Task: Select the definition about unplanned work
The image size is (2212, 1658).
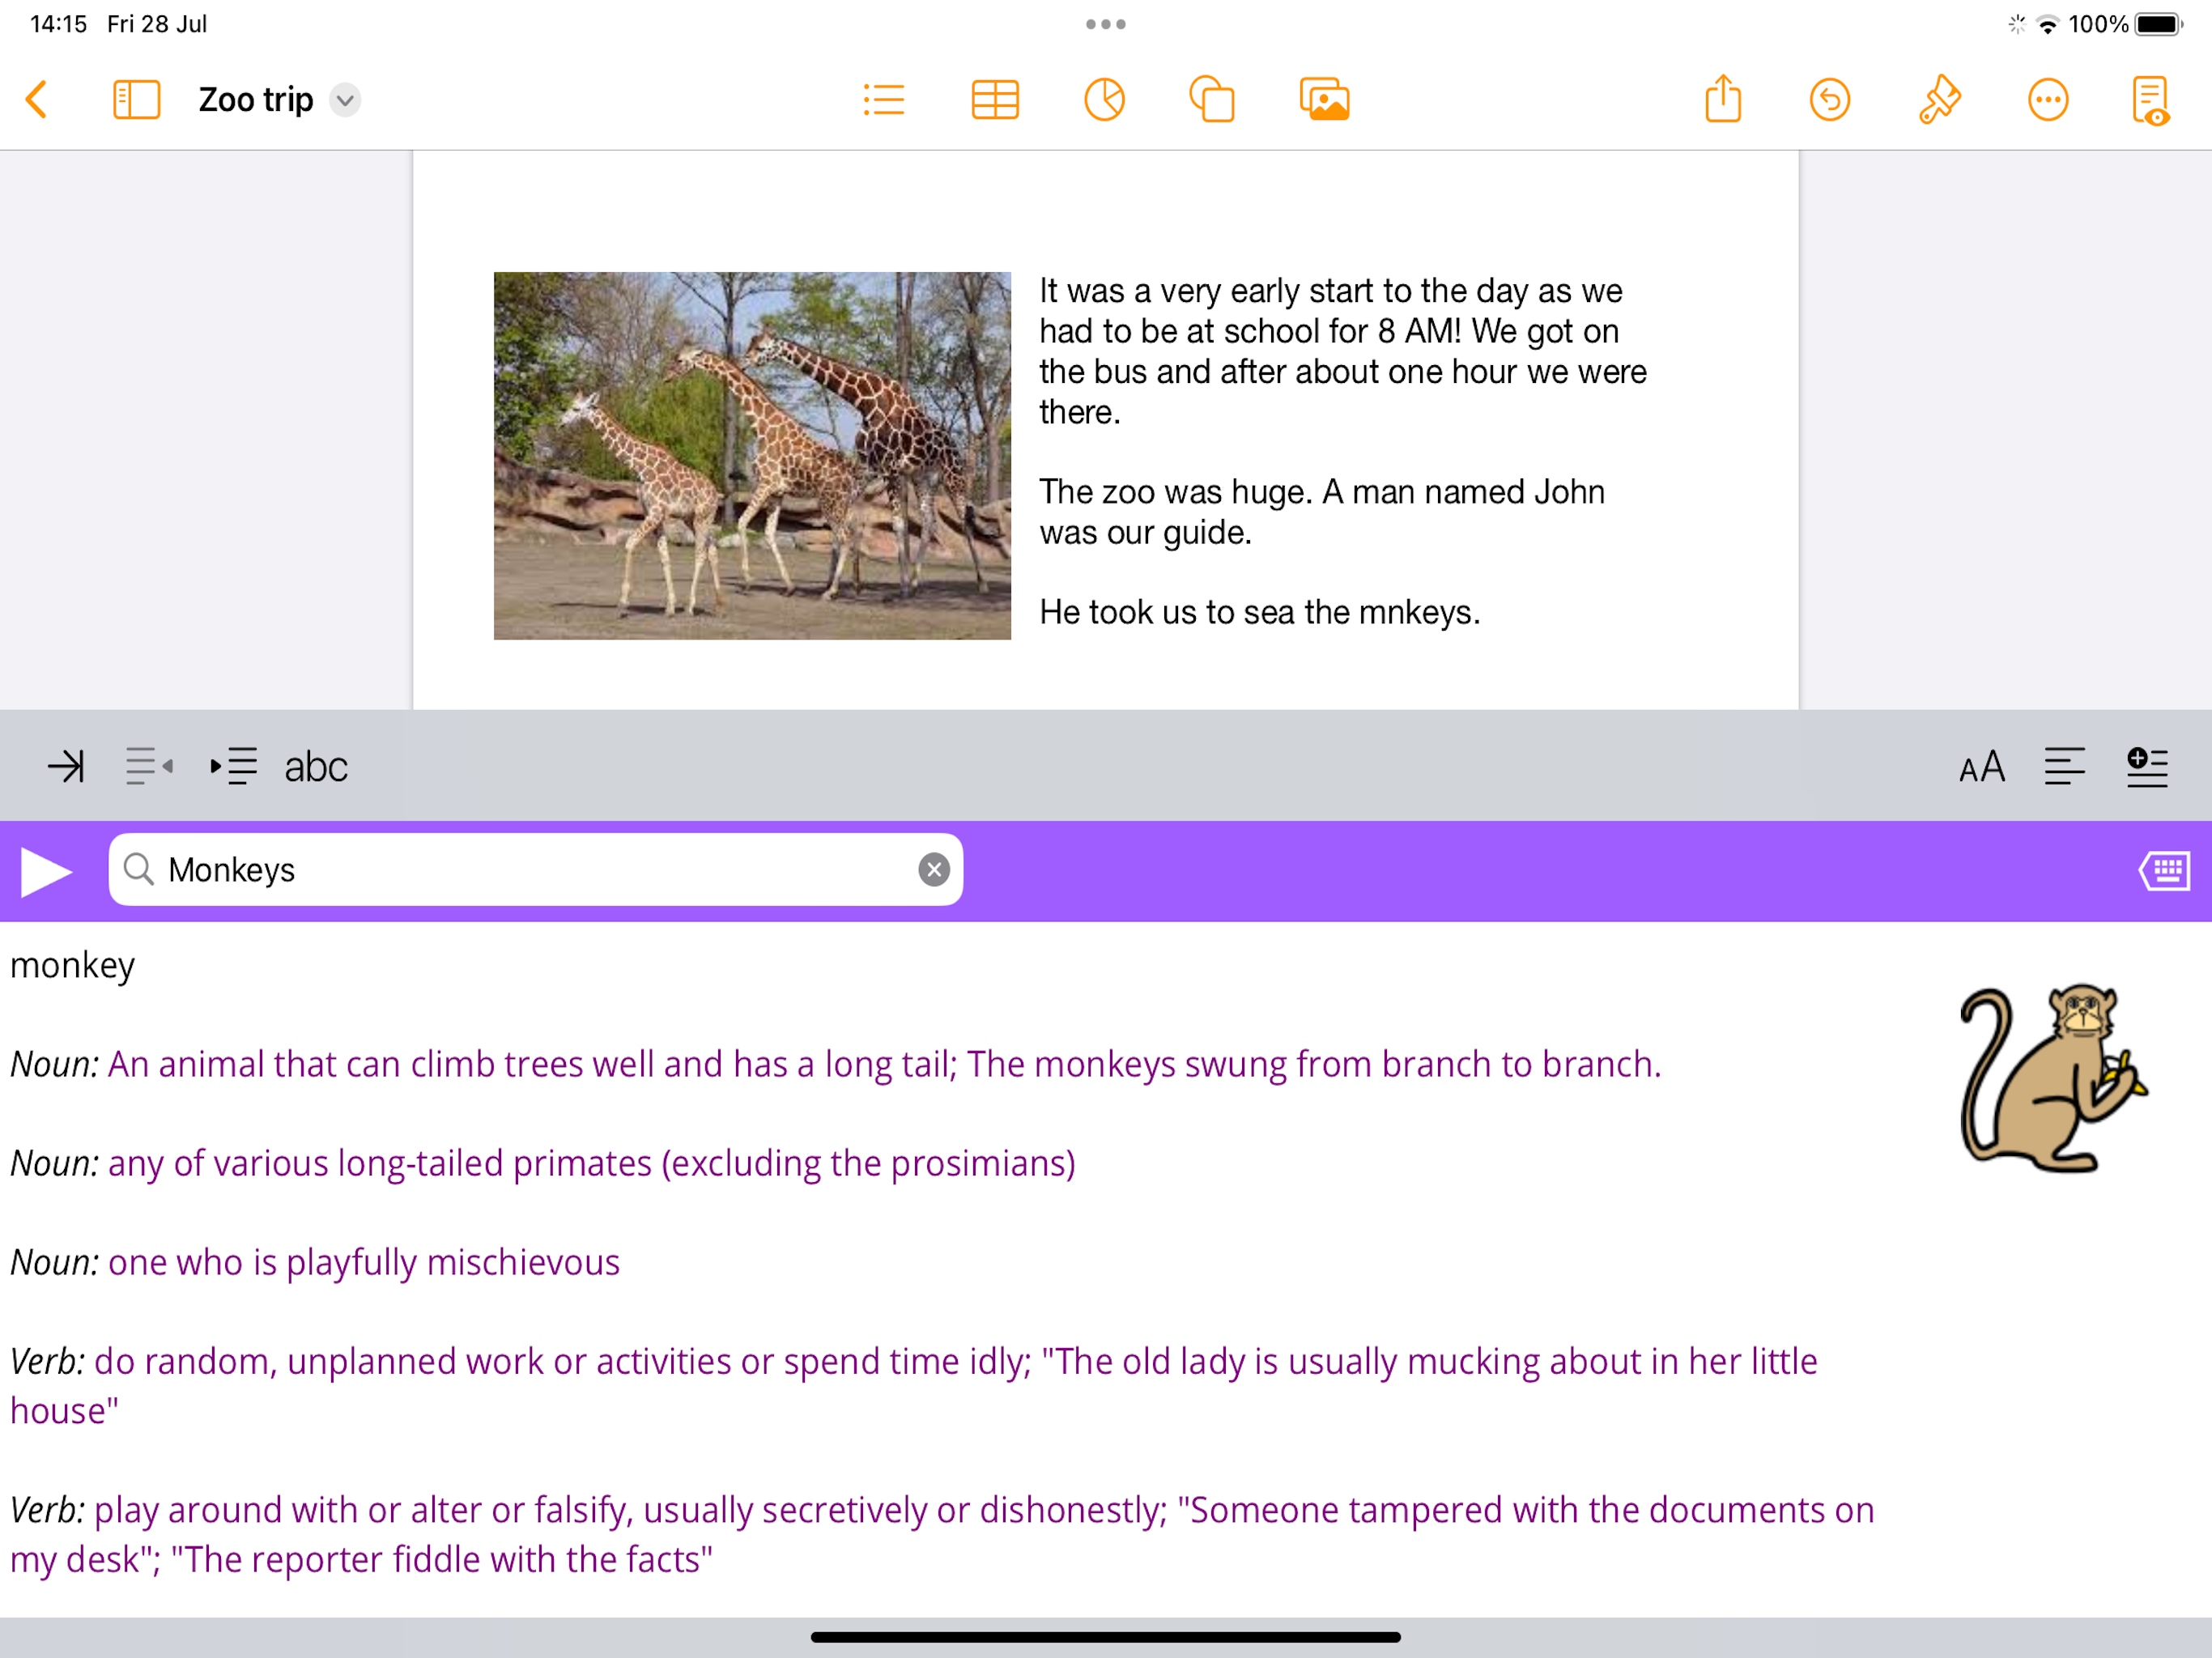Action: [914, 1386]
